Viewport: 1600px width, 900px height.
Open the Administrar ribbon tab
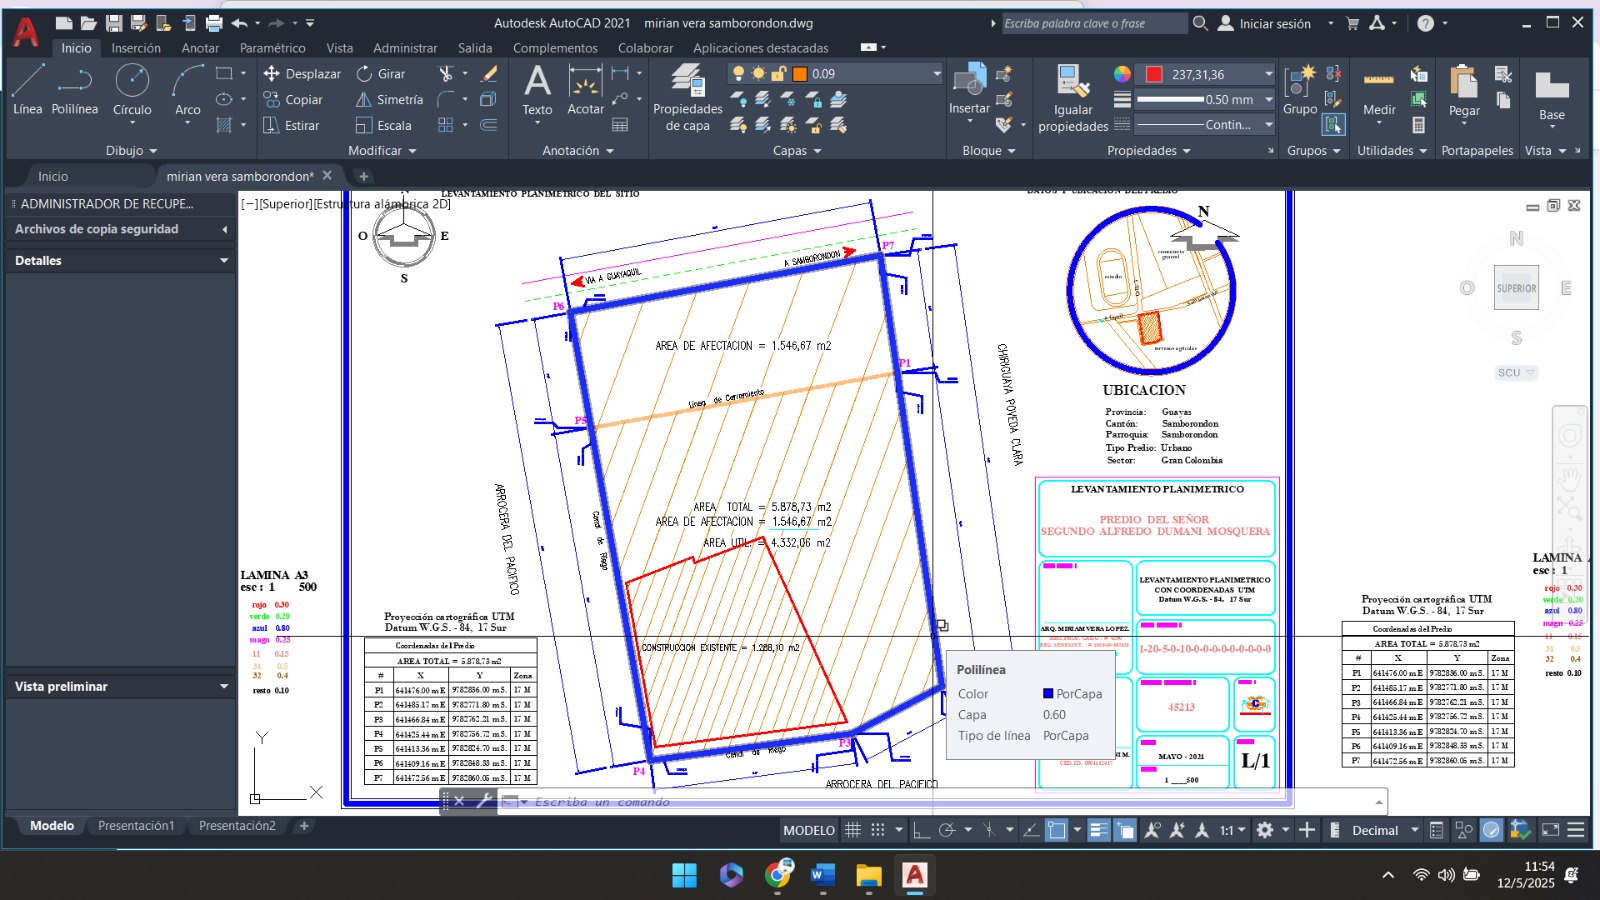click(x=405, y=48)
